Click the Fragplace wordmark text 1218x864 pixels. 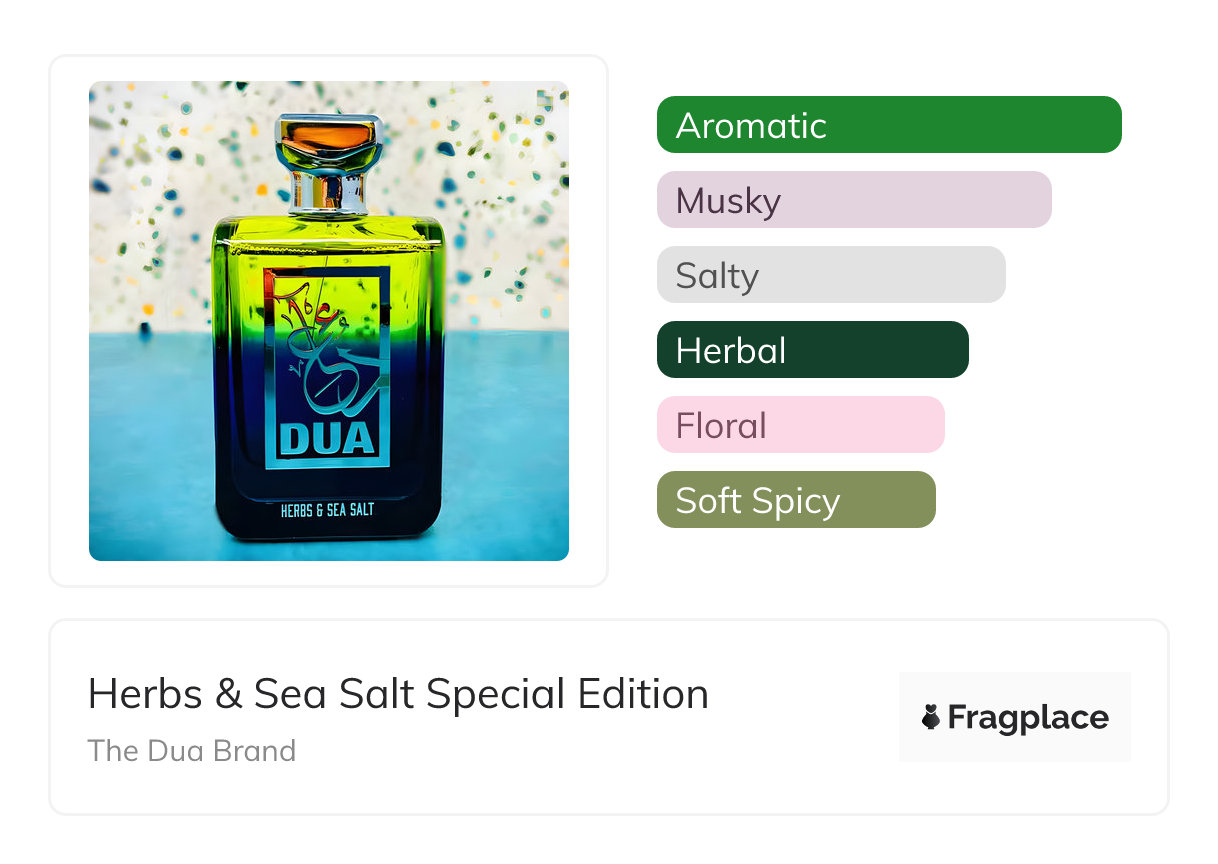1028,718
